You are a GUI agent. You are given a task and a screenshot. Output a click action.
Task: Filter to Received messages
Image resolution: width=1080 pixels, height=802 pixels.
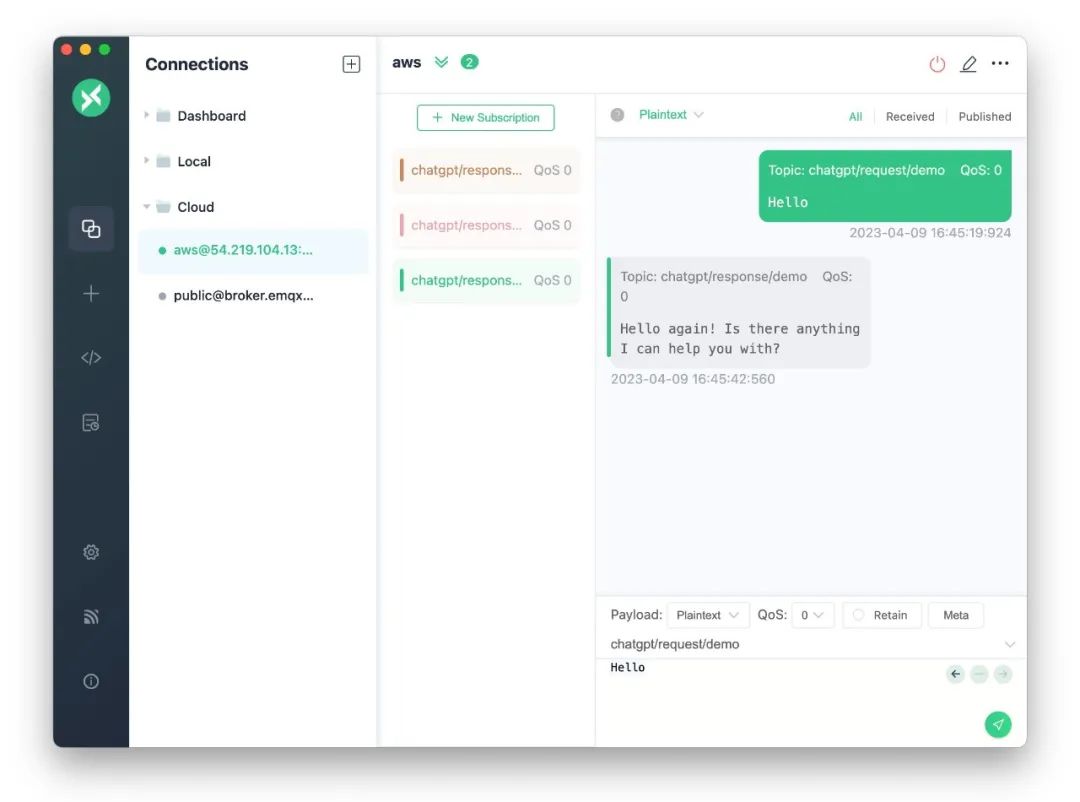point(910,116)
